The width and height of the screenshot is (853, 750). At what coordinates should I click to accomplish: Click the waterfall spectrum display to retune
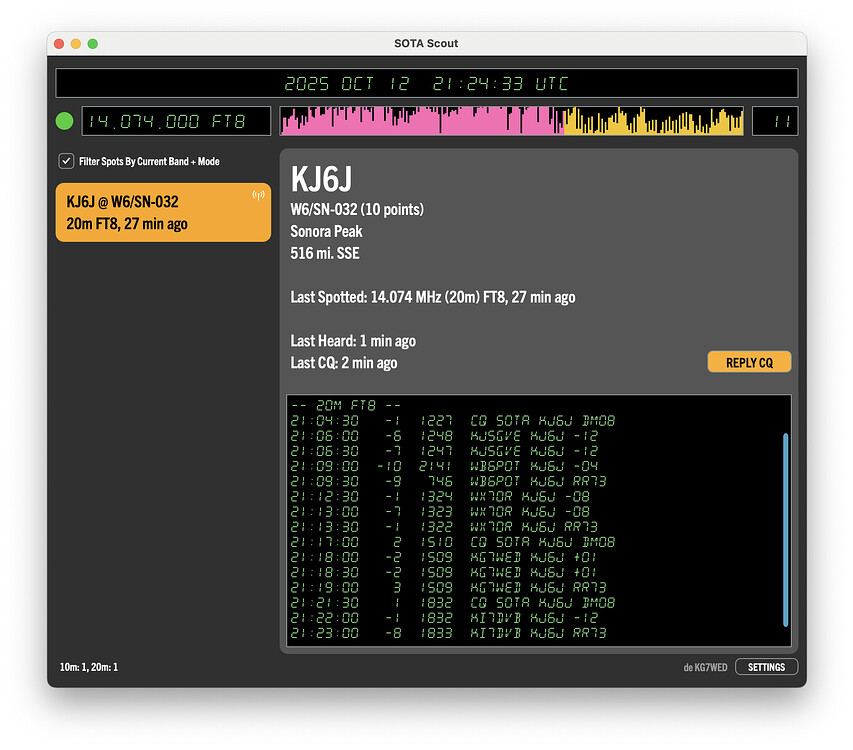point(510,120)
